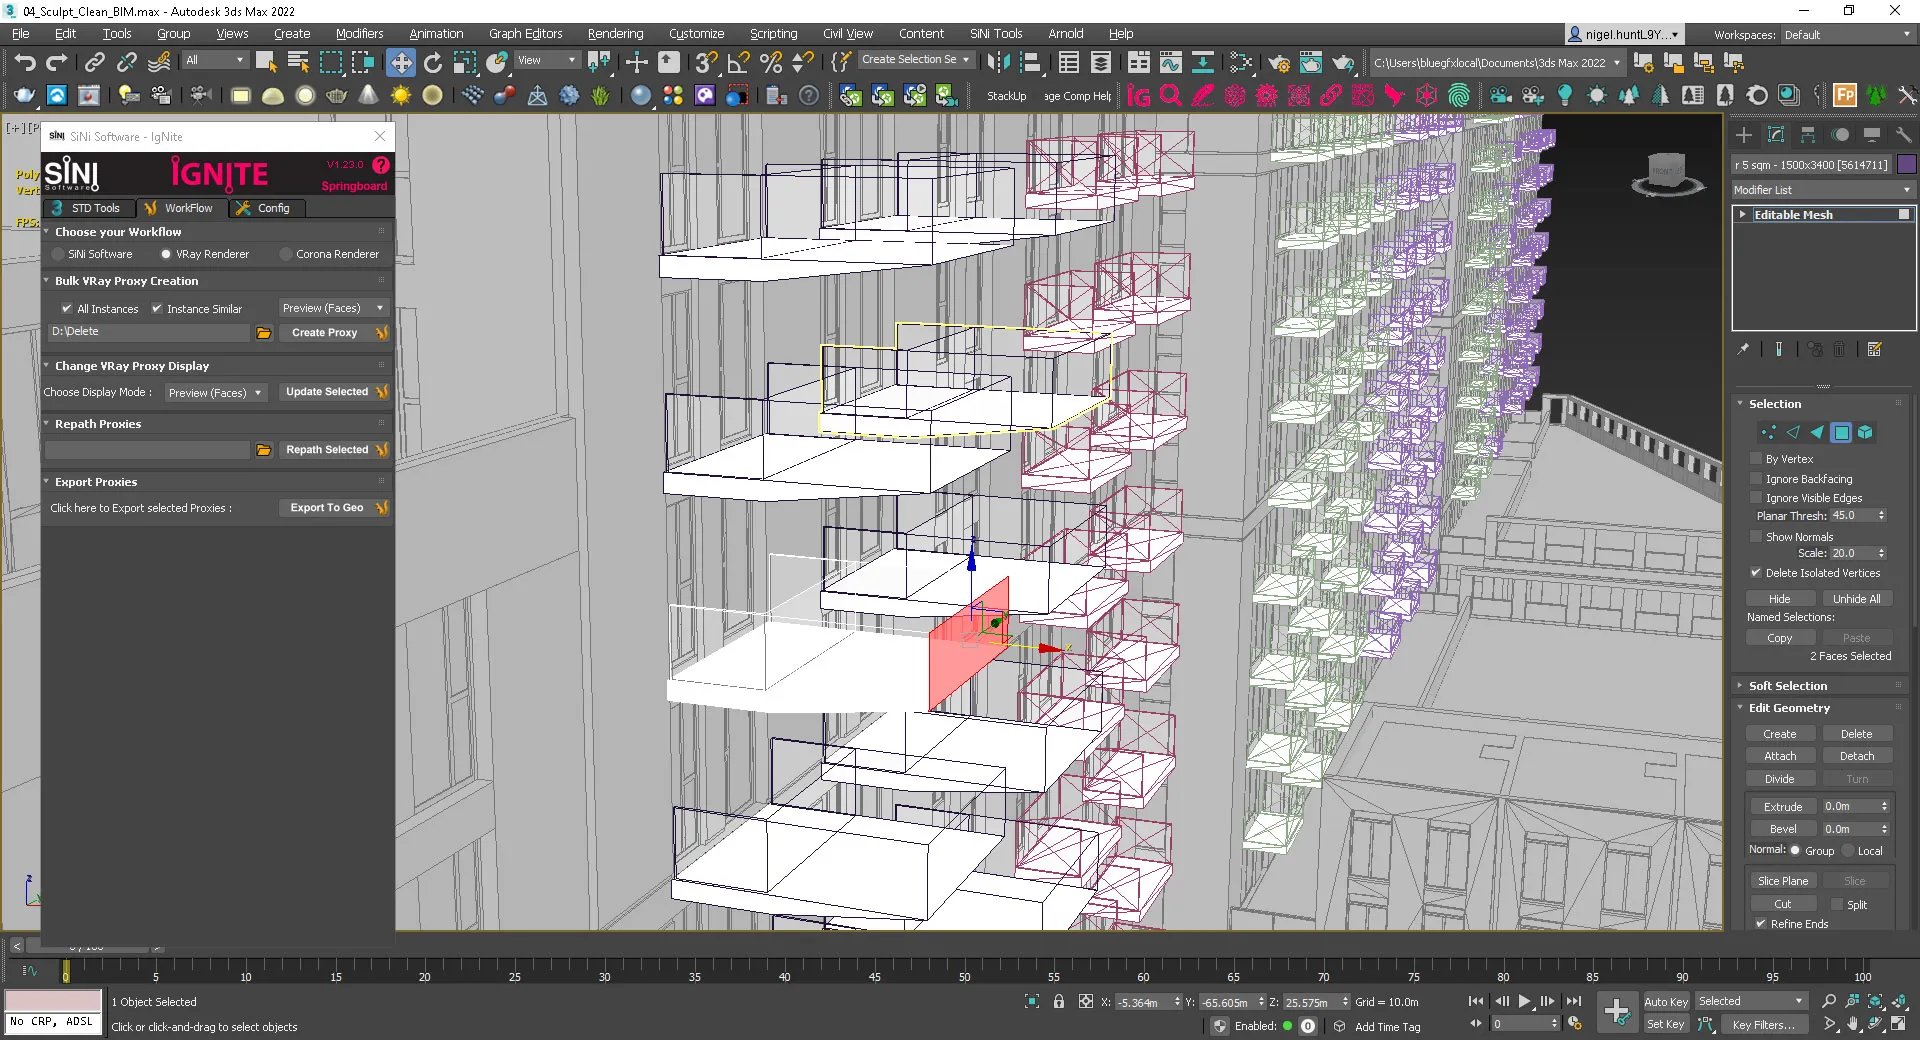Screen dimensions: 1920x1040
Task: Open the Hierarchy command panel tab
Action: pyautogui.click(x=1808, y=135)
